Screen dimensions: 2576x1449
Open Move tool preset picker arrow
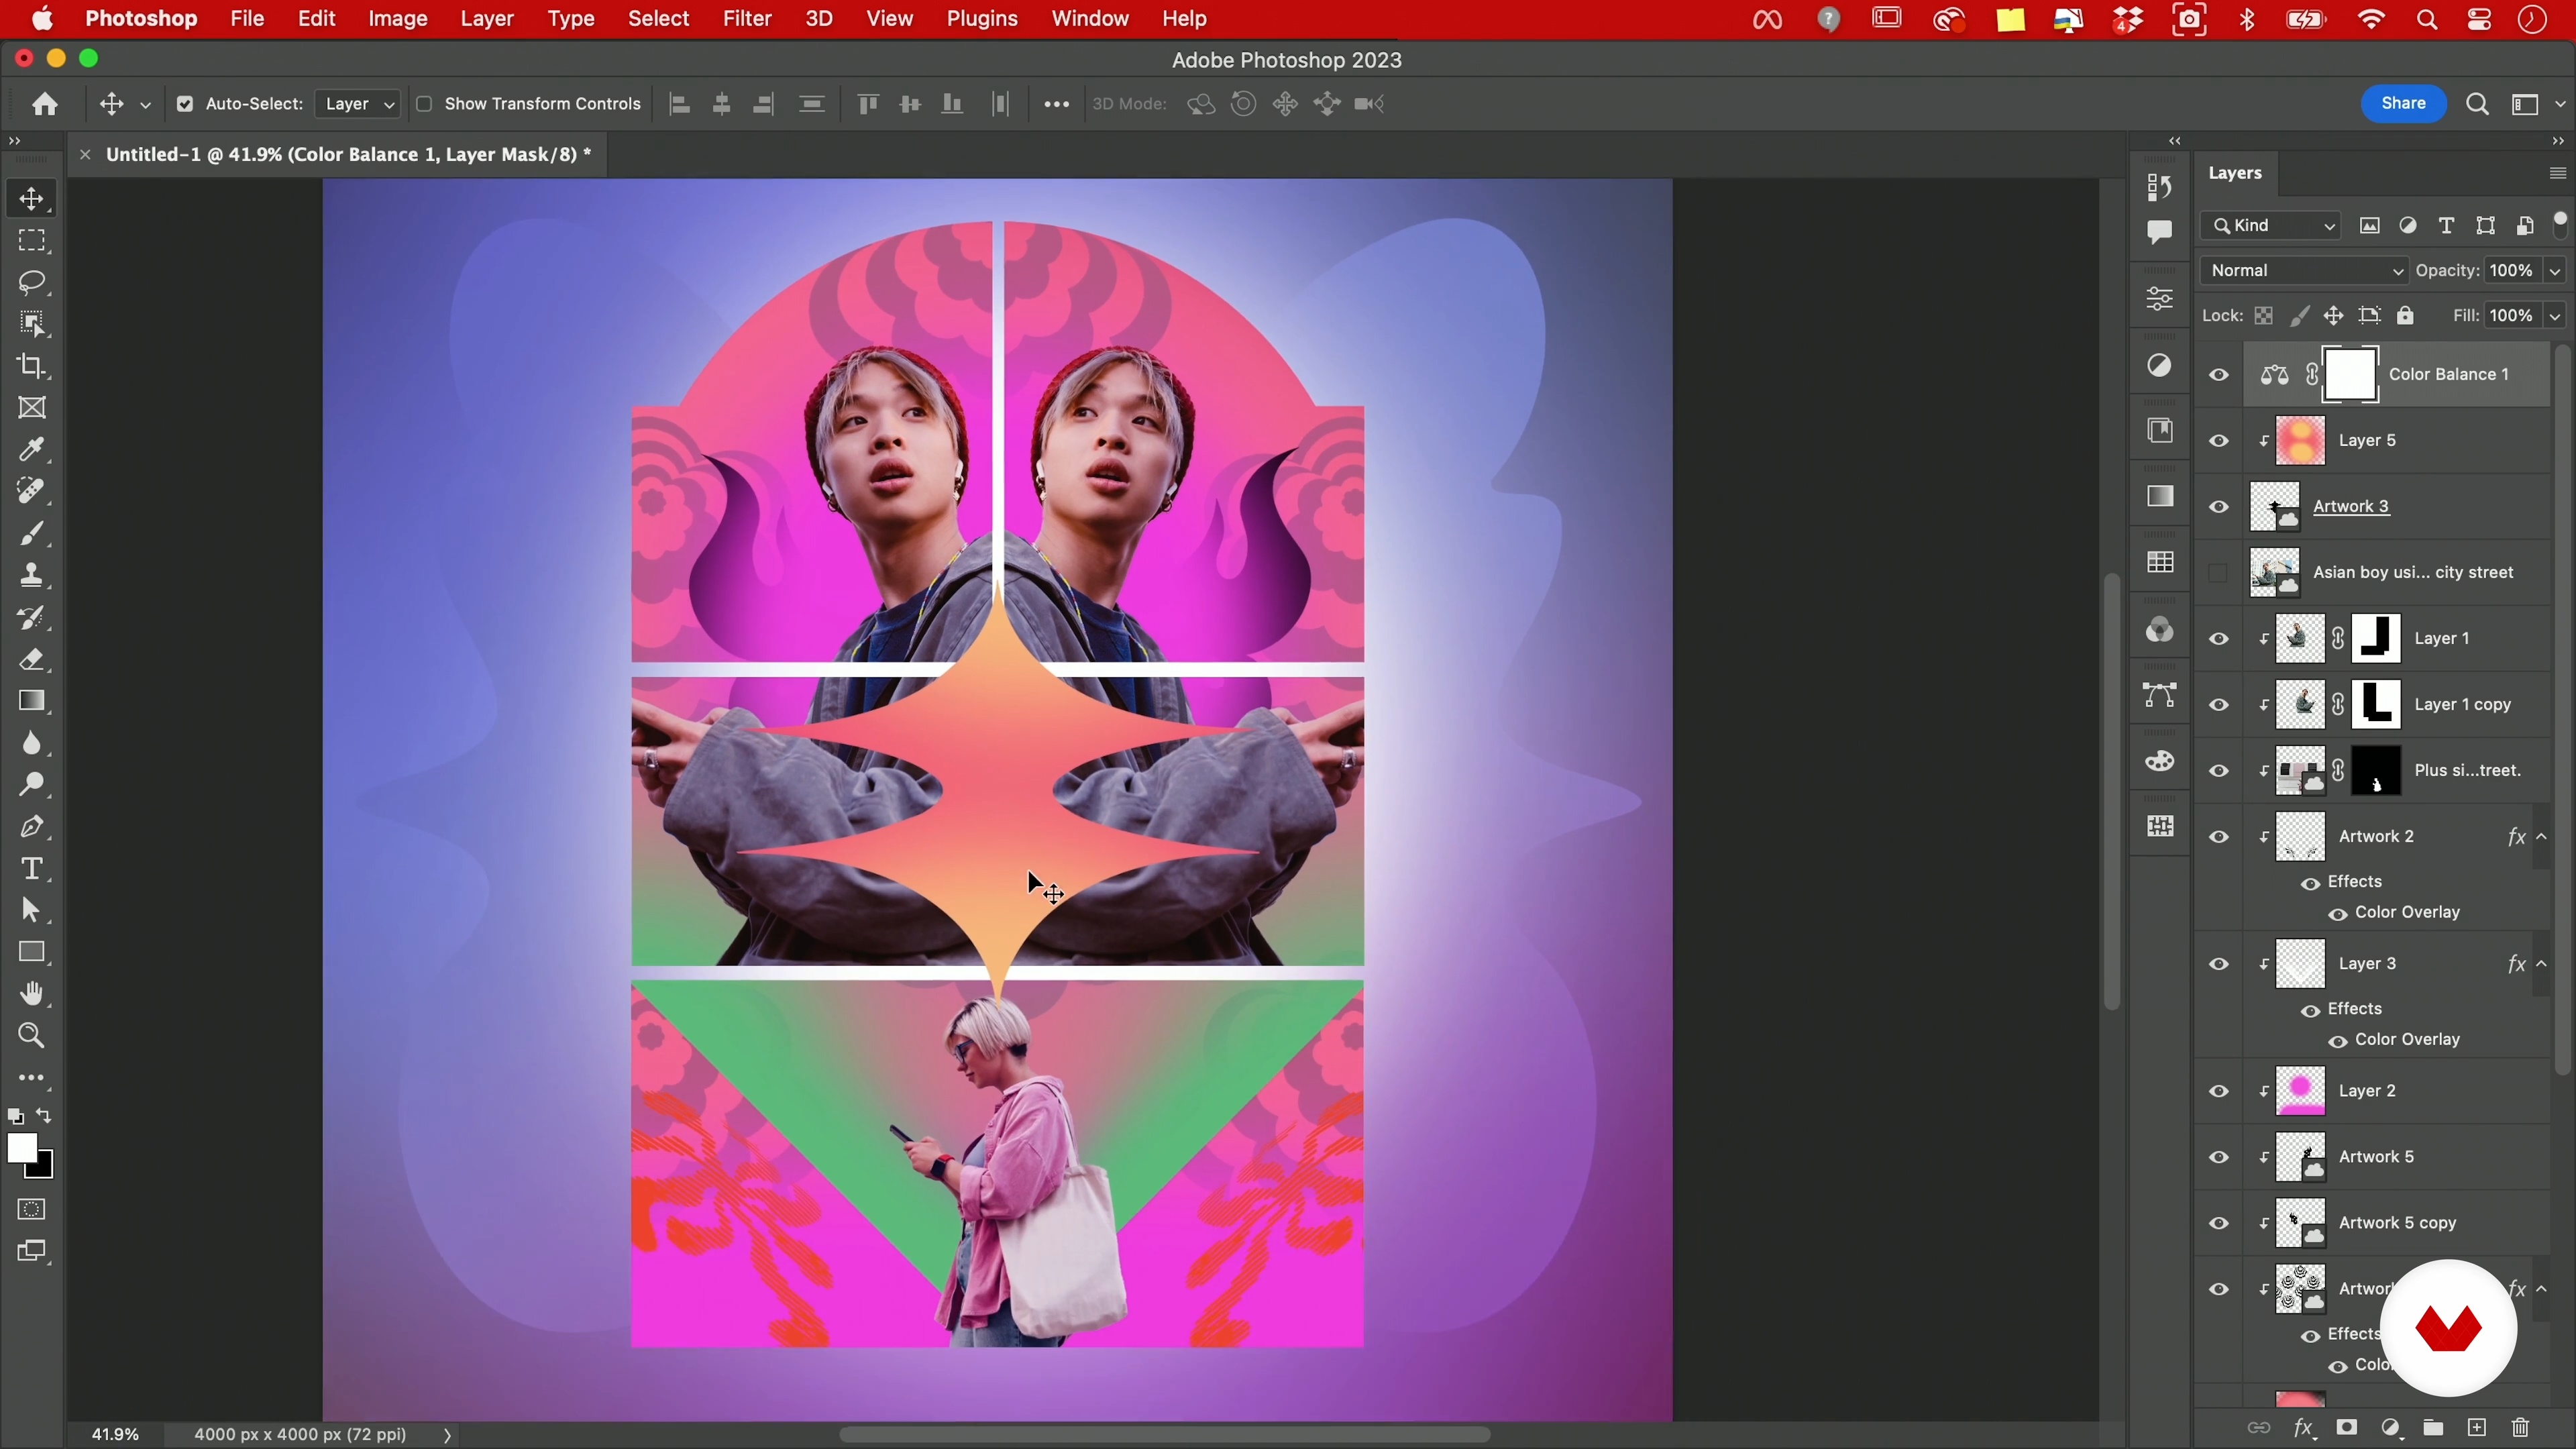click(145, 105)
